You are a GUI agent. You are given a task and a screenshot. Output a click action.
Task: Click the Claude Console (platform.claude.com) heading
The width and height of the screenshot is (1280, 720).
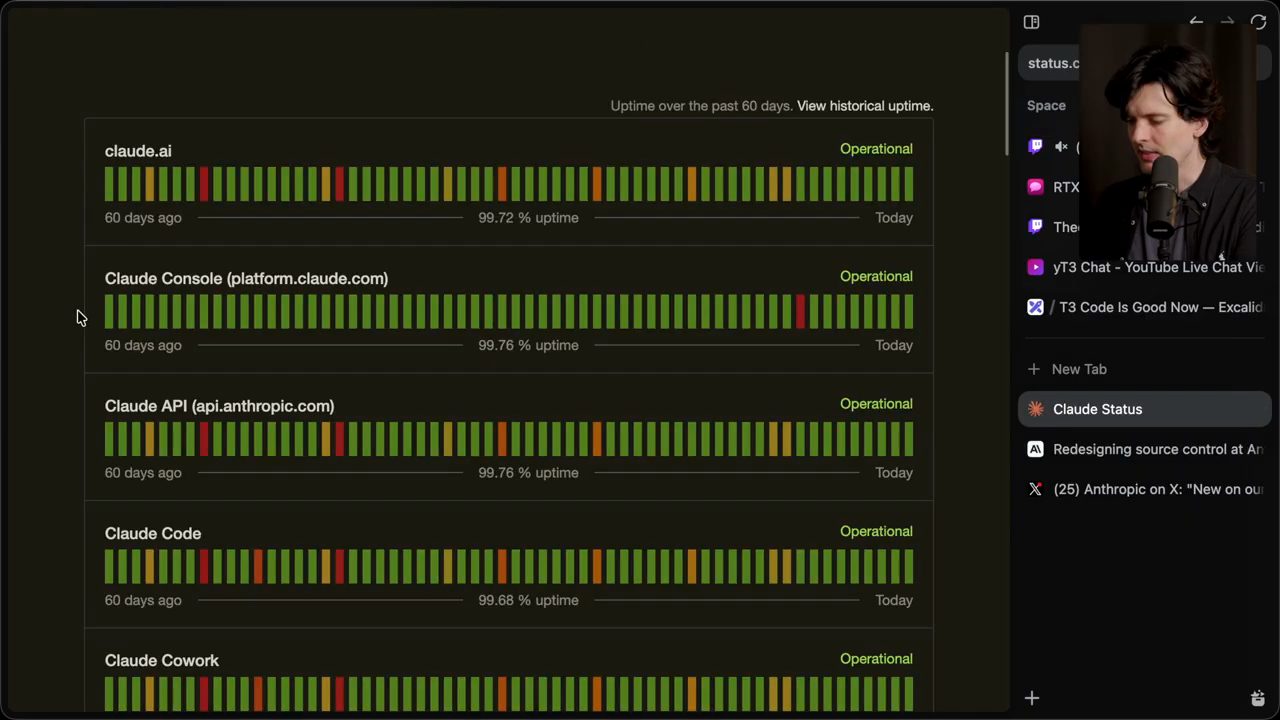[246, 279]
